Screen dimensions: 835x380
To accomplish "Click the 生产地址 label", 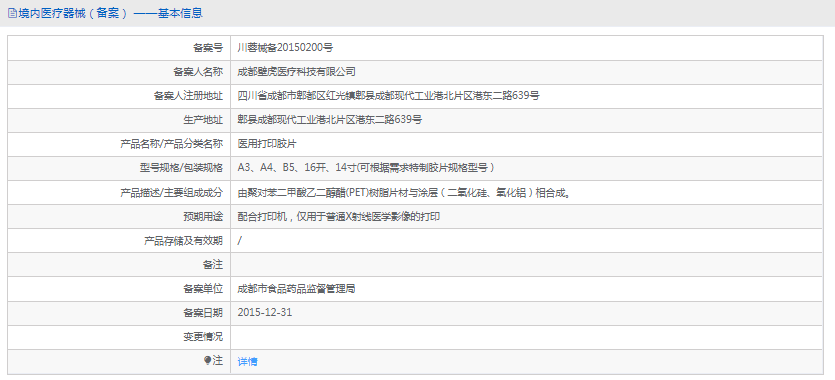I will (x=203, y=120).
